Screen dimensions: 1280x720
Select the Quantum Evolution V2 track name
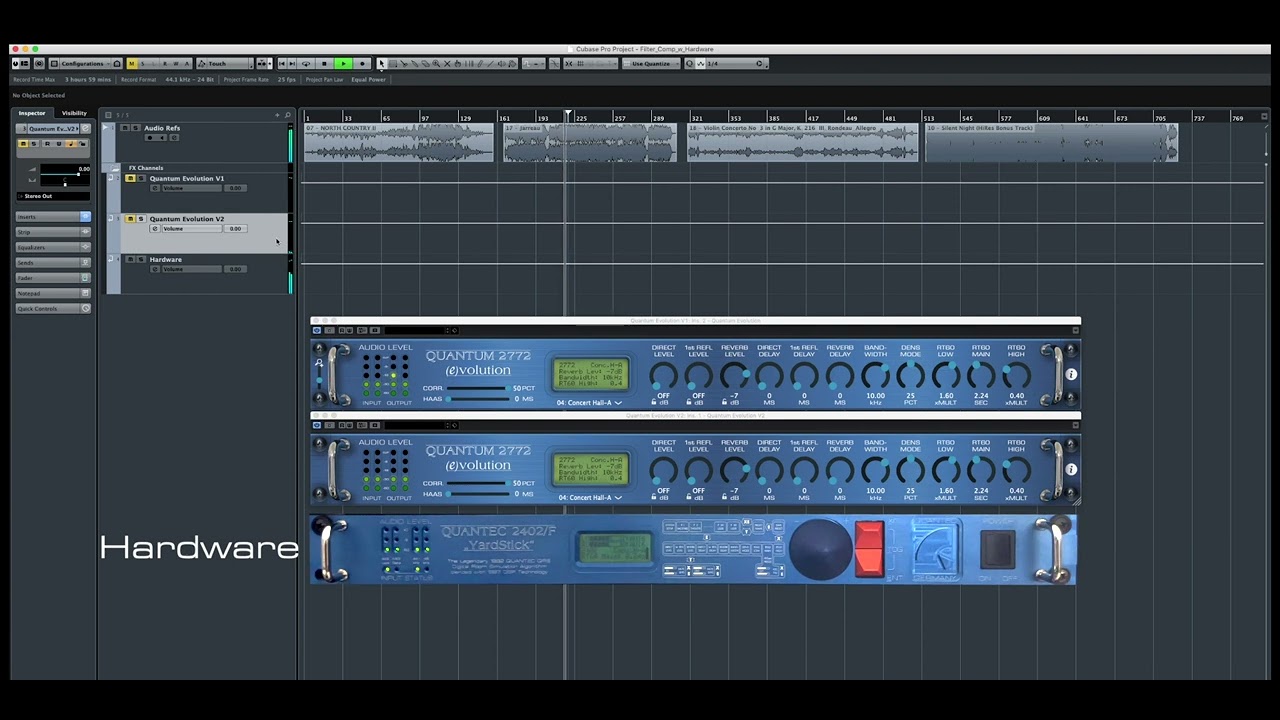[187, 218]
